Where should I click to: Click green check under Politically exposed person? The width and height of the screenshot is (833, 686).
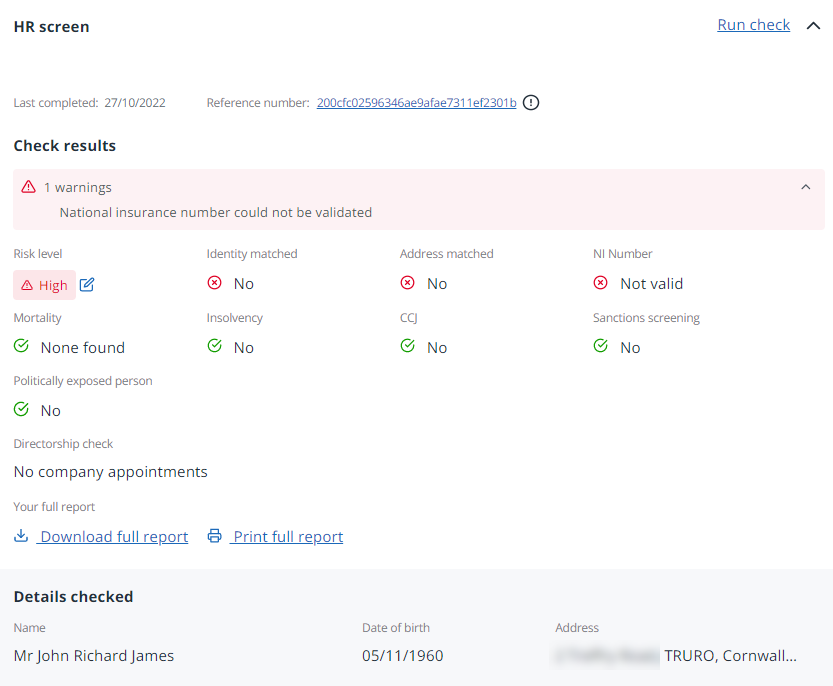(x=21, y=409)
